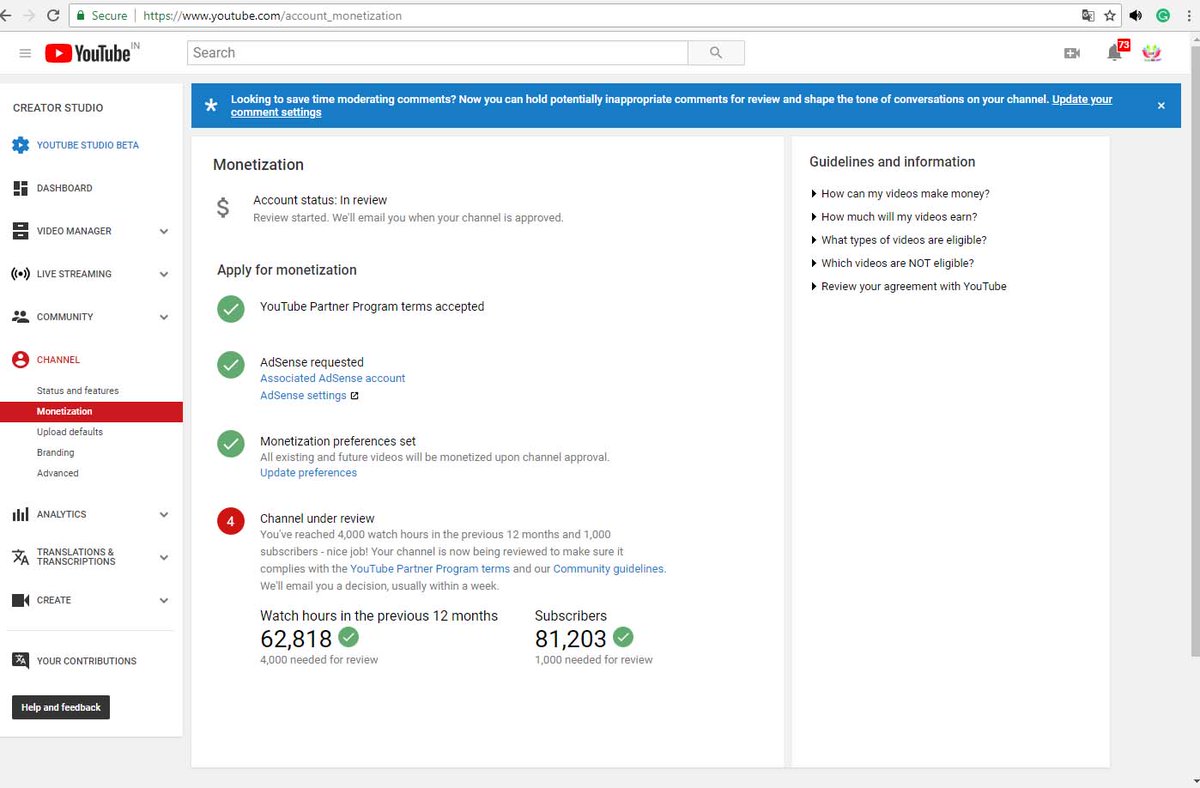Image resolution: width=1200 pixels, height=788 pixels.
Task: Click the AdSense requested green checkmark
Action: click(x=231, y=365)
